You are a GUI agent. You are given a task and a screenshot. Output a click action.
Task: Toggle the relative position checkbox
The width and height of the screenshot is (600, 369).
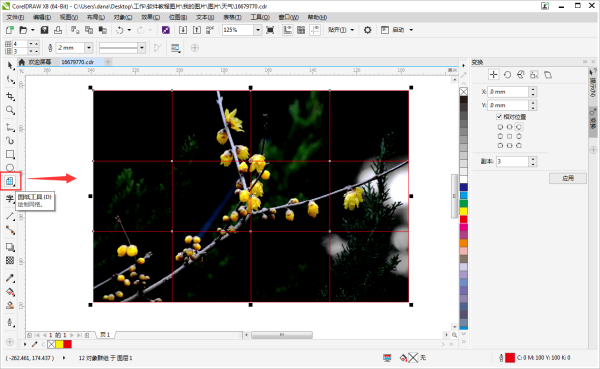pyautogui.click(x=499, y=116)
